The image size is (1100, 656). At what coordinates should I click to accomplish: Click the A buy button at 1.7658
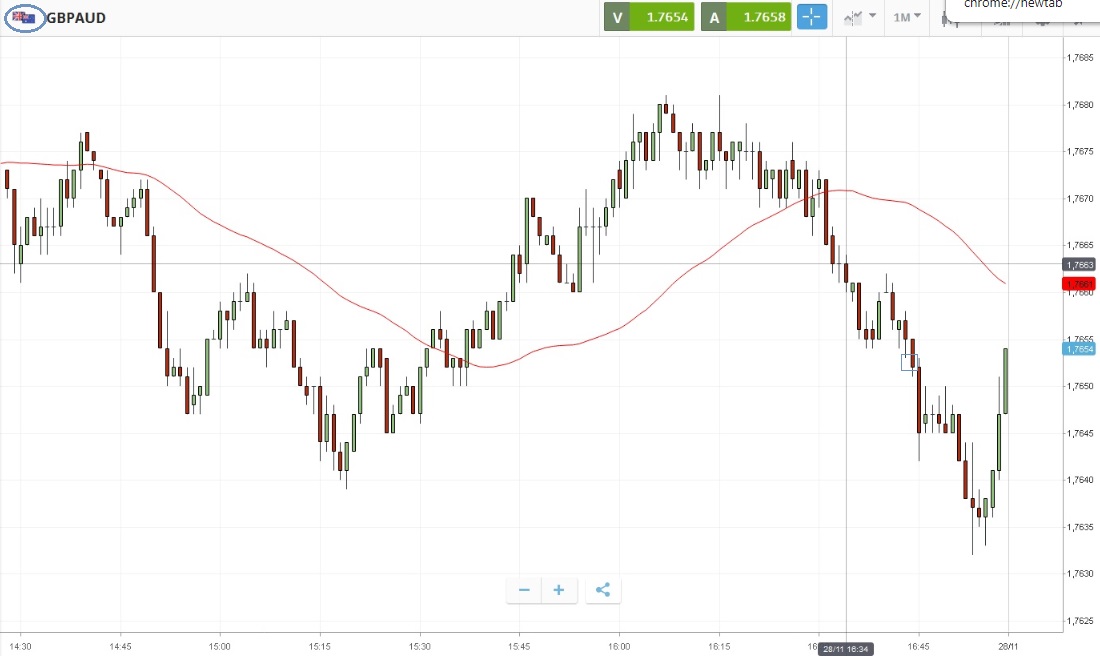[x=746, y=17]
